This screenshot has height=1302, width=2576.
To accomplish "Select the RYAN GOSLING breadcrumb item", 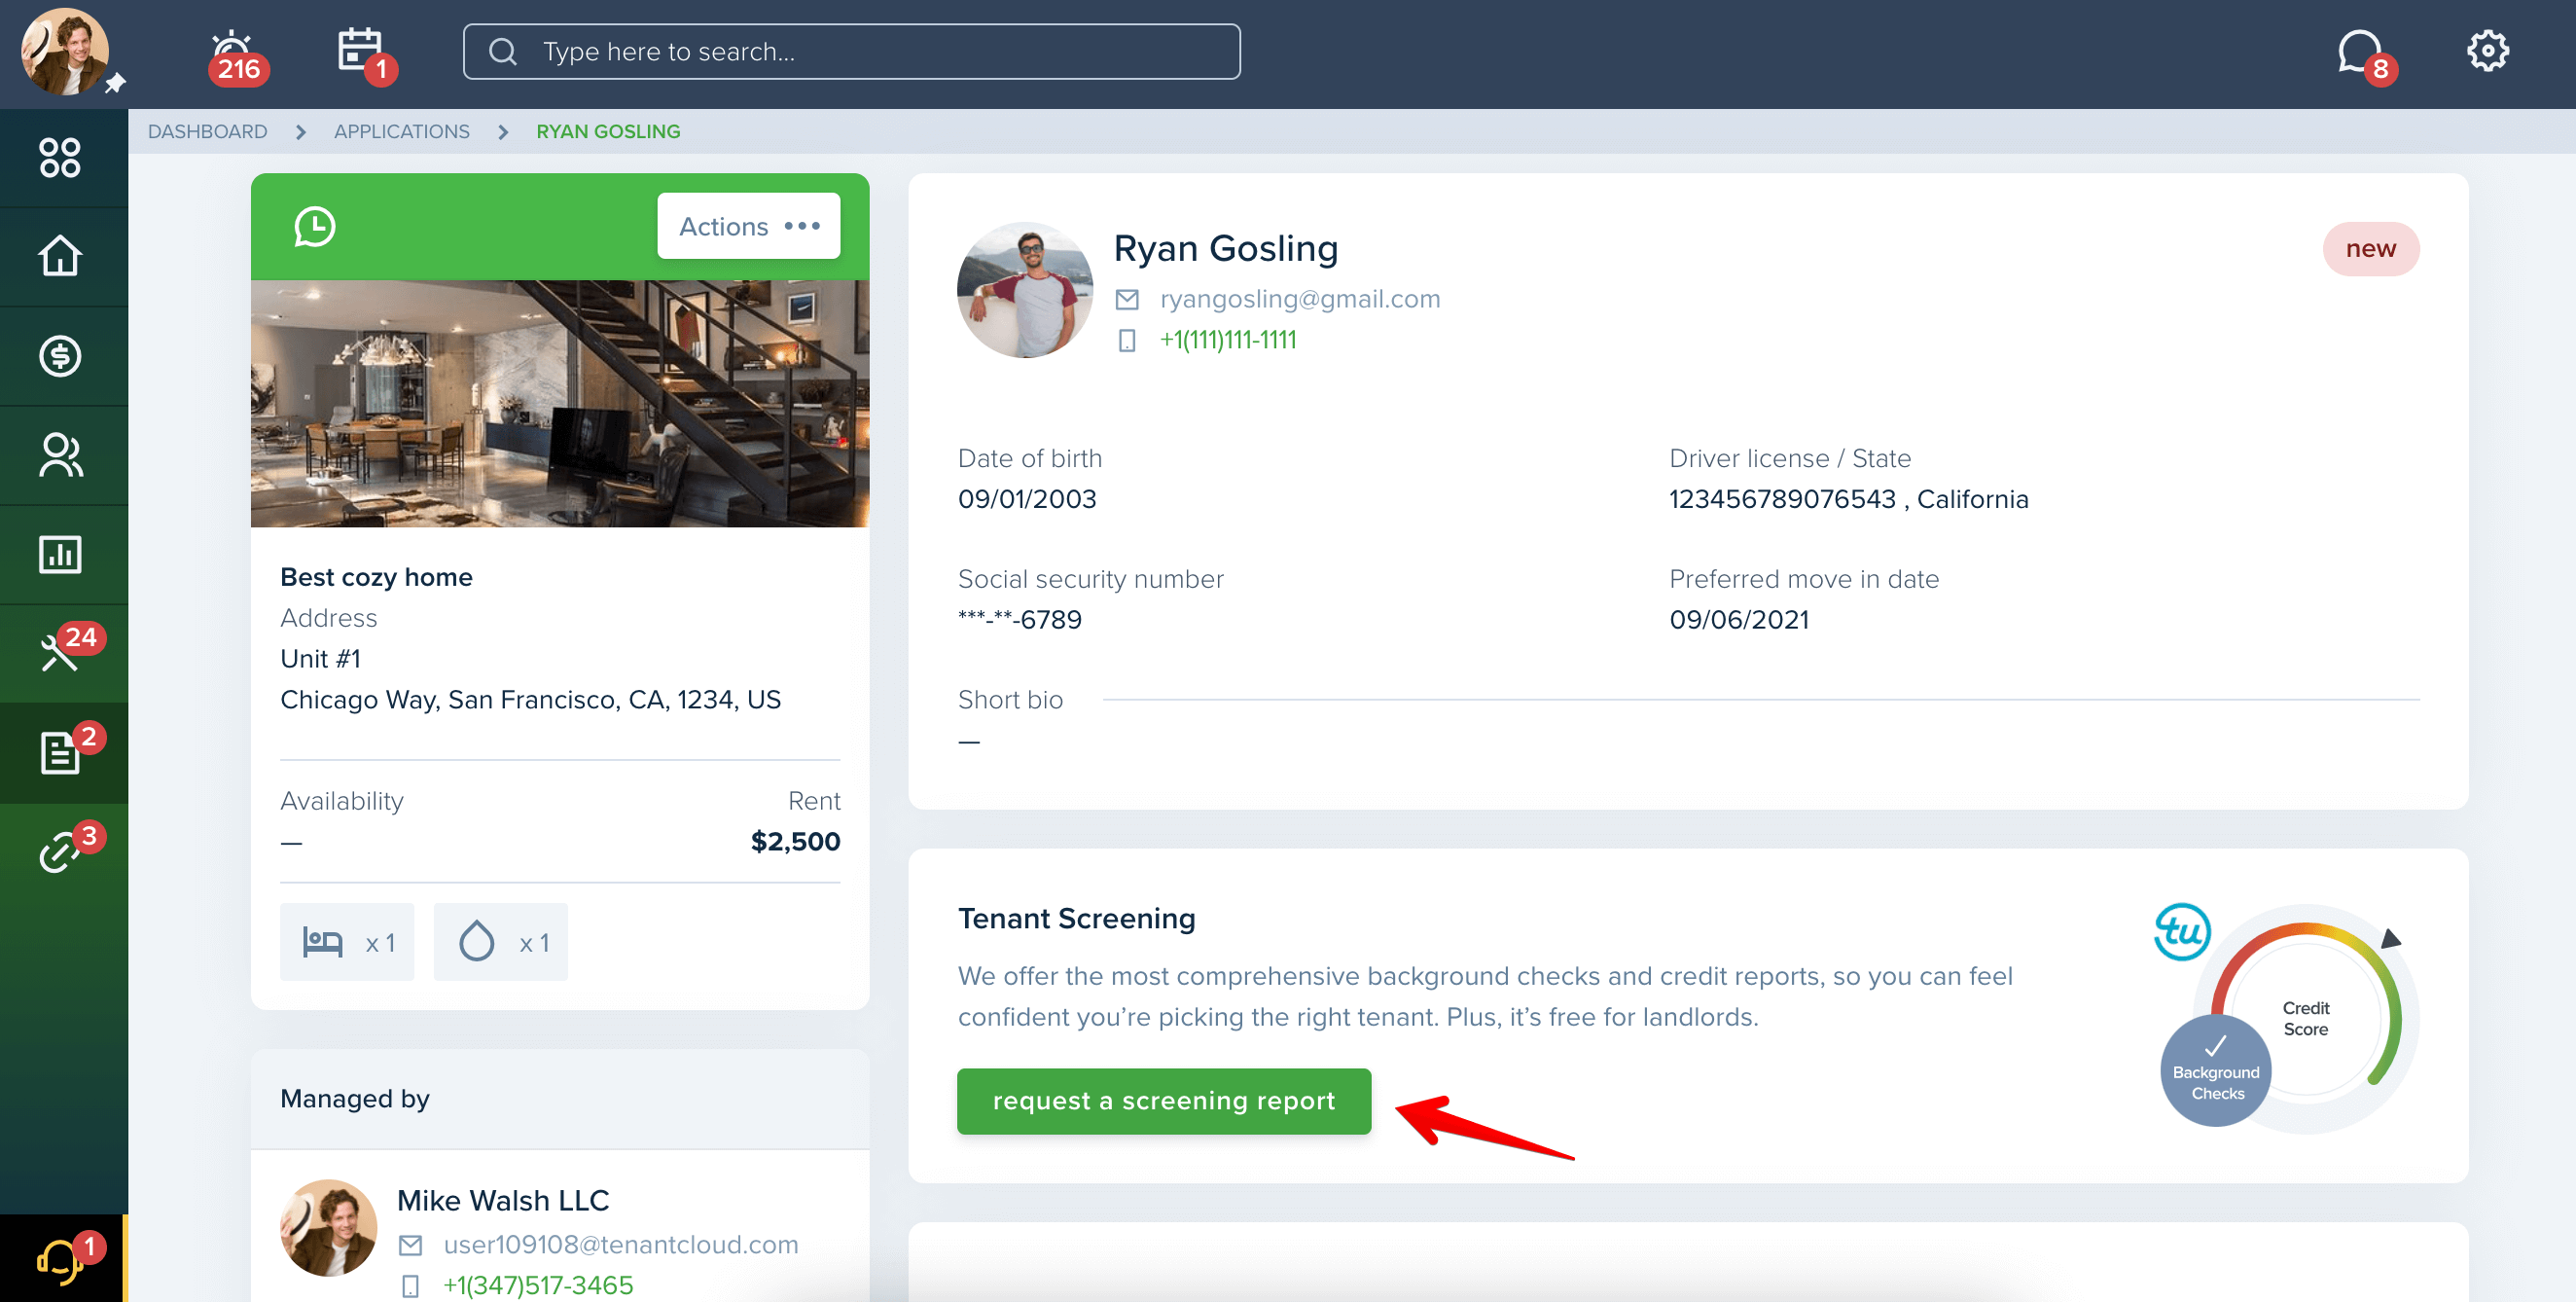I will [608, 132].
